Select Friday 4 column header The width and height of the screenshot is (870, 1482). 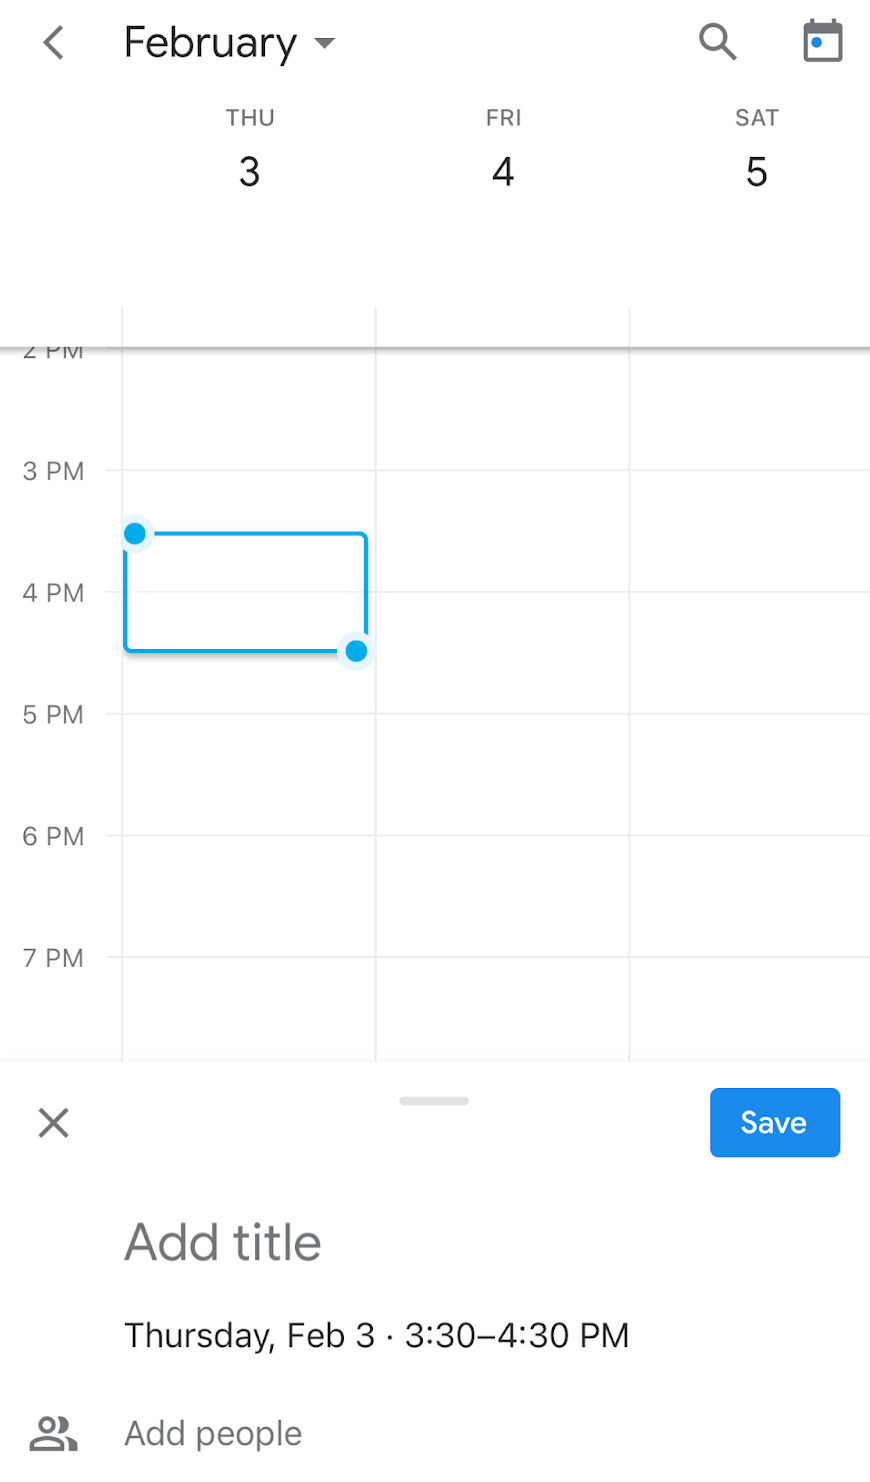tap(503, 150)
